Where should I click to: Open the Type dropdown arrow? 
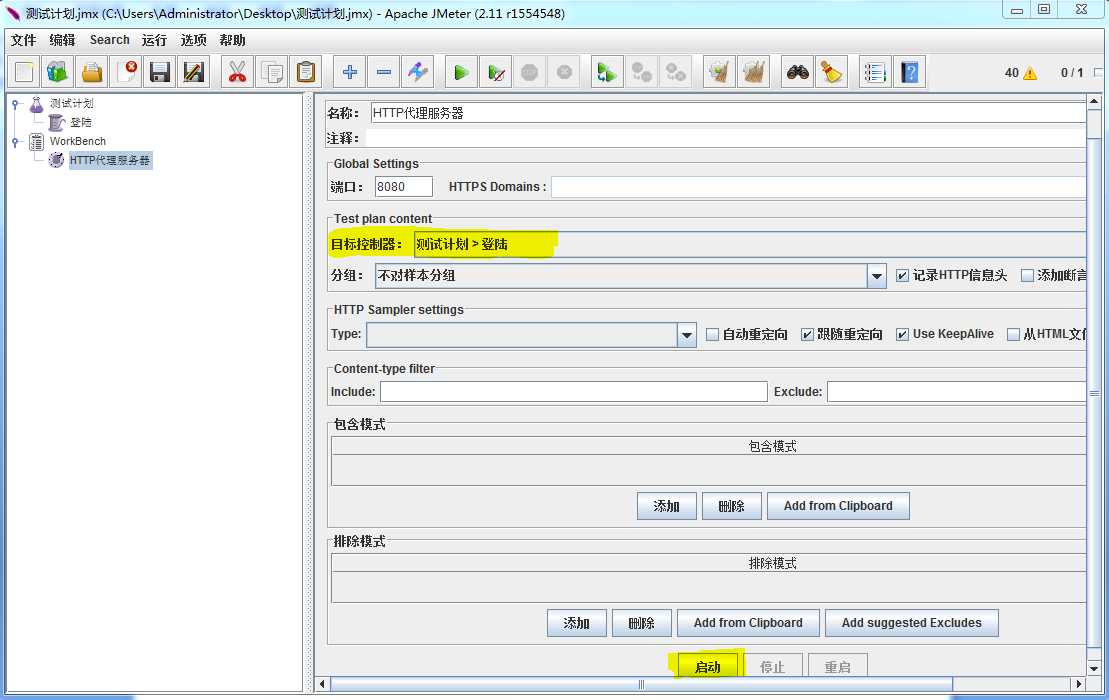[x=686, y=335]
